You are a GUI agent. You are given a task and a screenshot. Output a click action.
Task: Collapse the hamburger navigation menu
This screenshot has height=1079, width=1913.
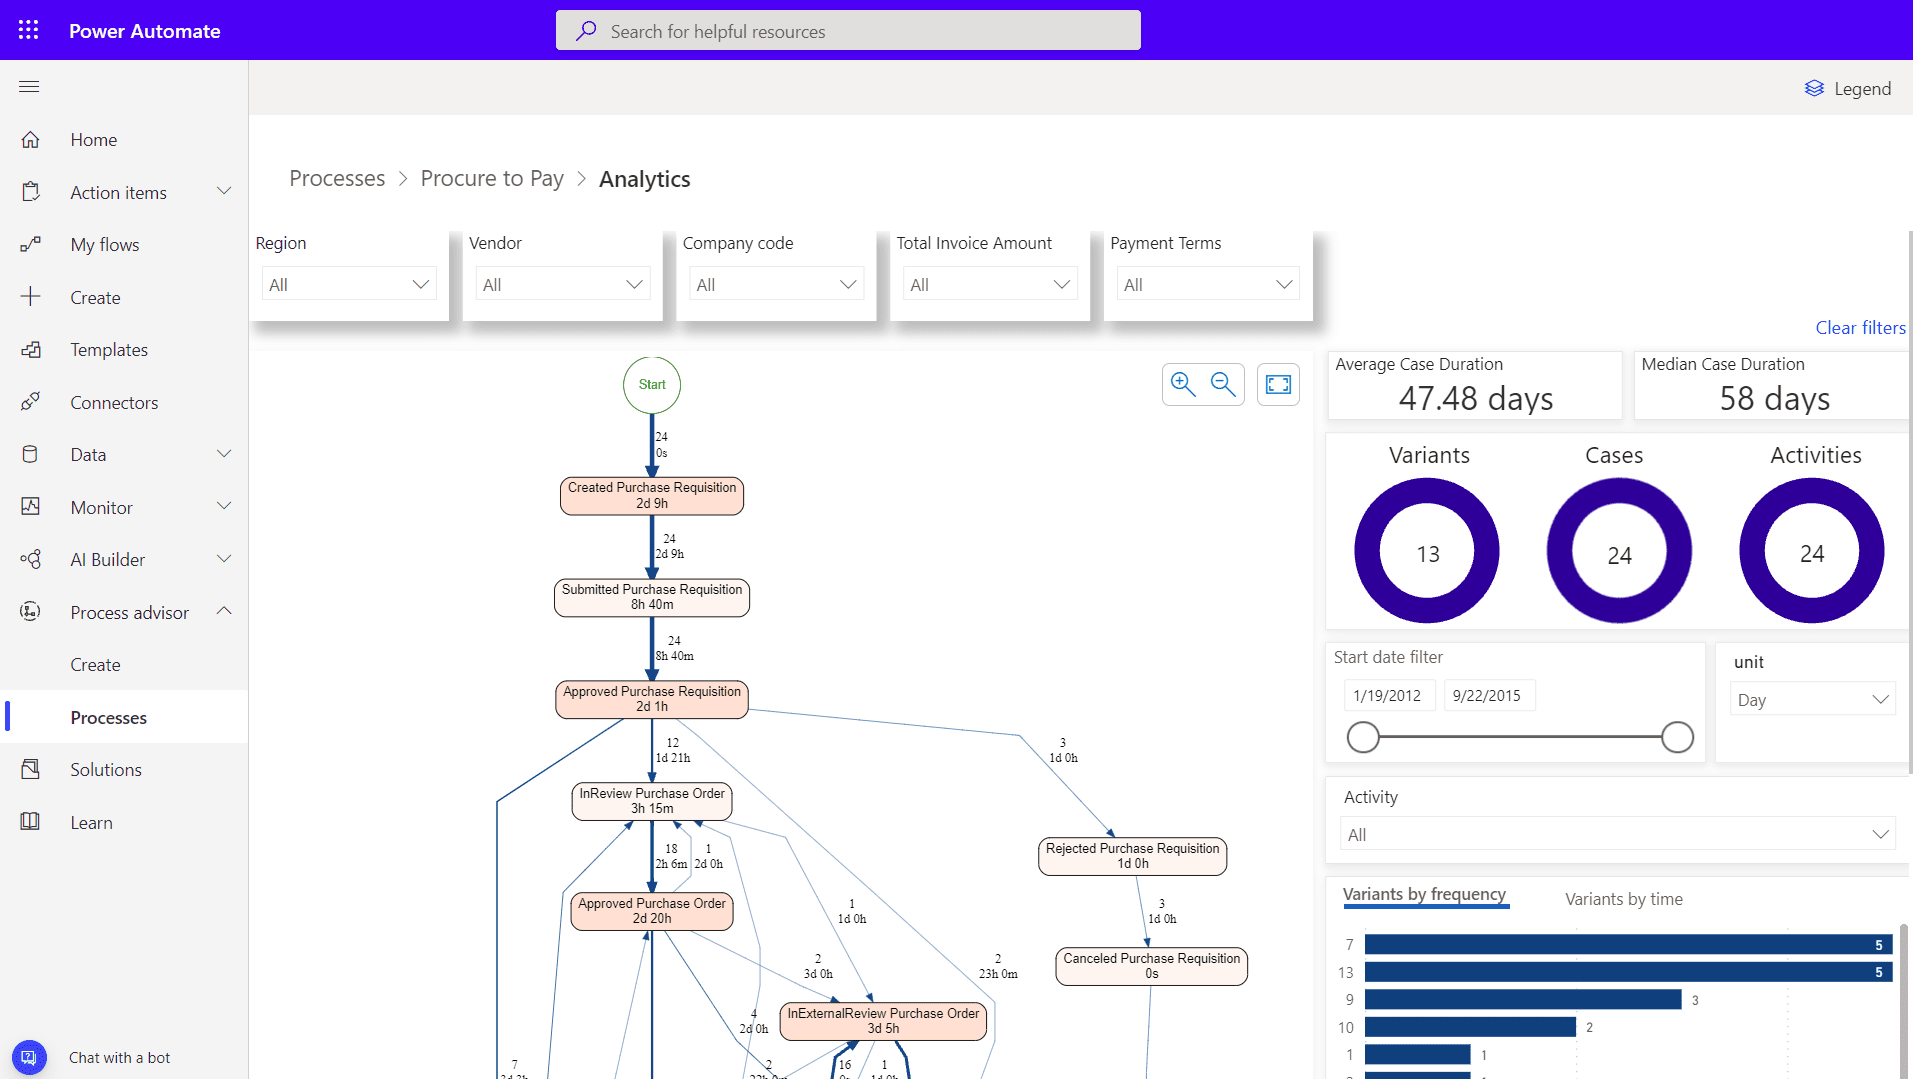29,87
